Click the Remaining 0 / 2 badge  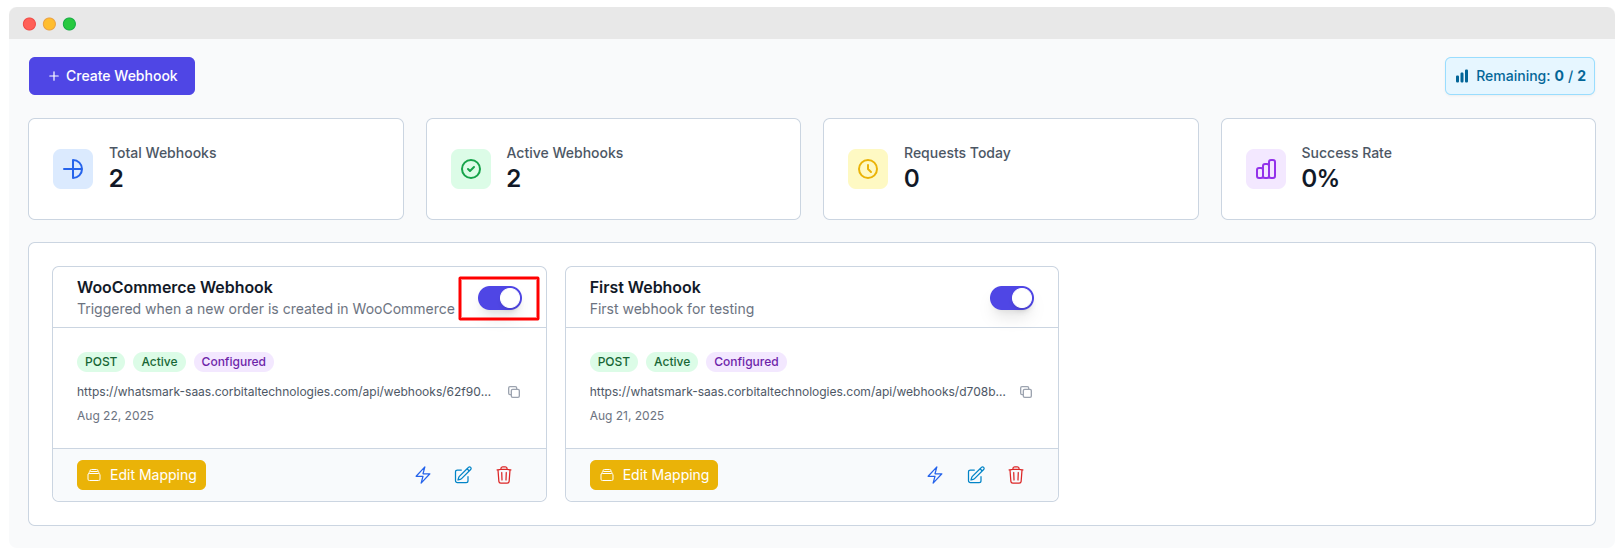point(1519,76)
